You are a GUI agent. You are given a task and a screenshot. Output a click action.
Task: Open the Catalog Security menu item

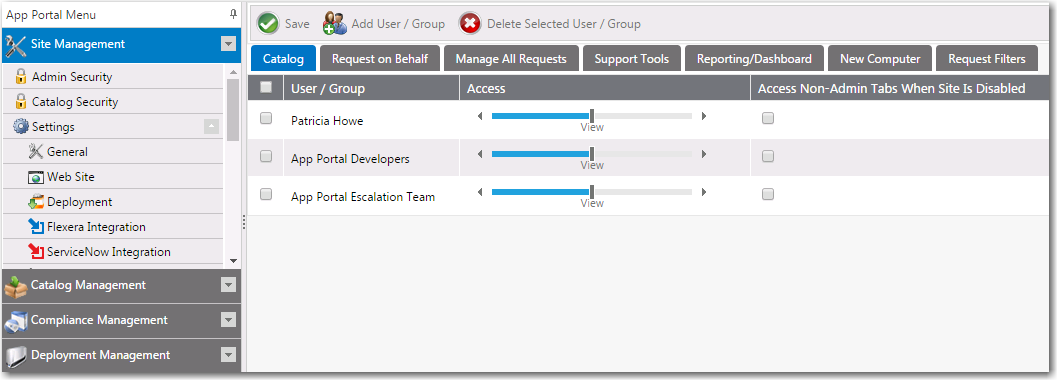75,102
